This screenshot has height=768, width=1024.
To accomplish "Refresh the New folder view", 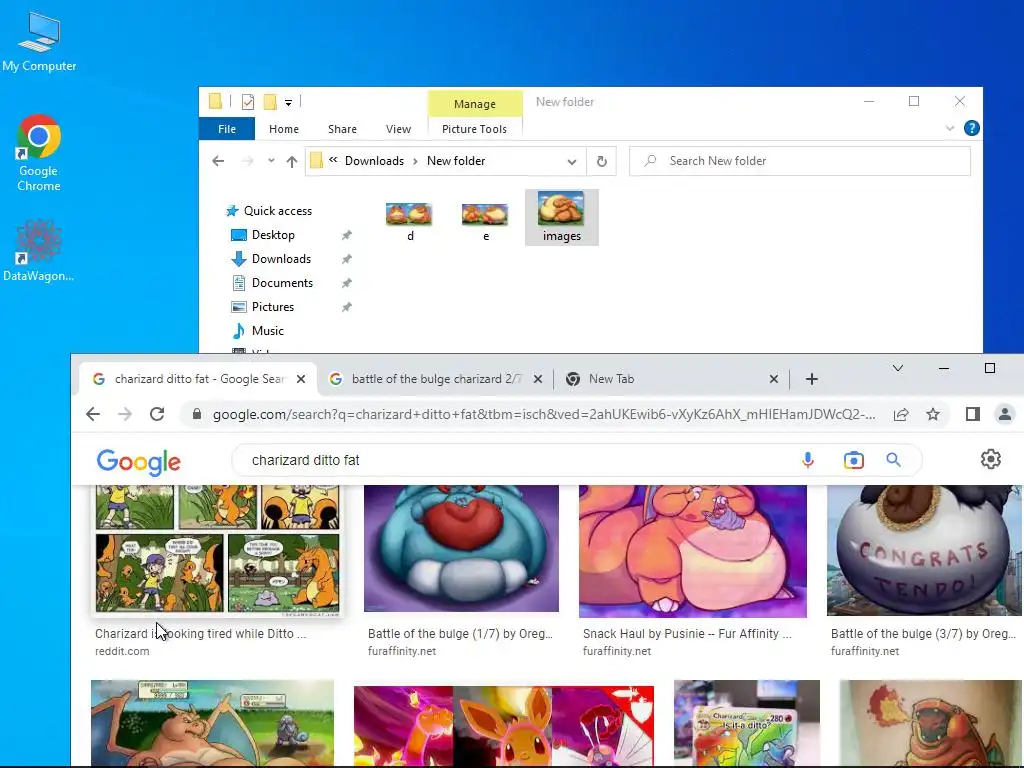I will click(601, 161).
